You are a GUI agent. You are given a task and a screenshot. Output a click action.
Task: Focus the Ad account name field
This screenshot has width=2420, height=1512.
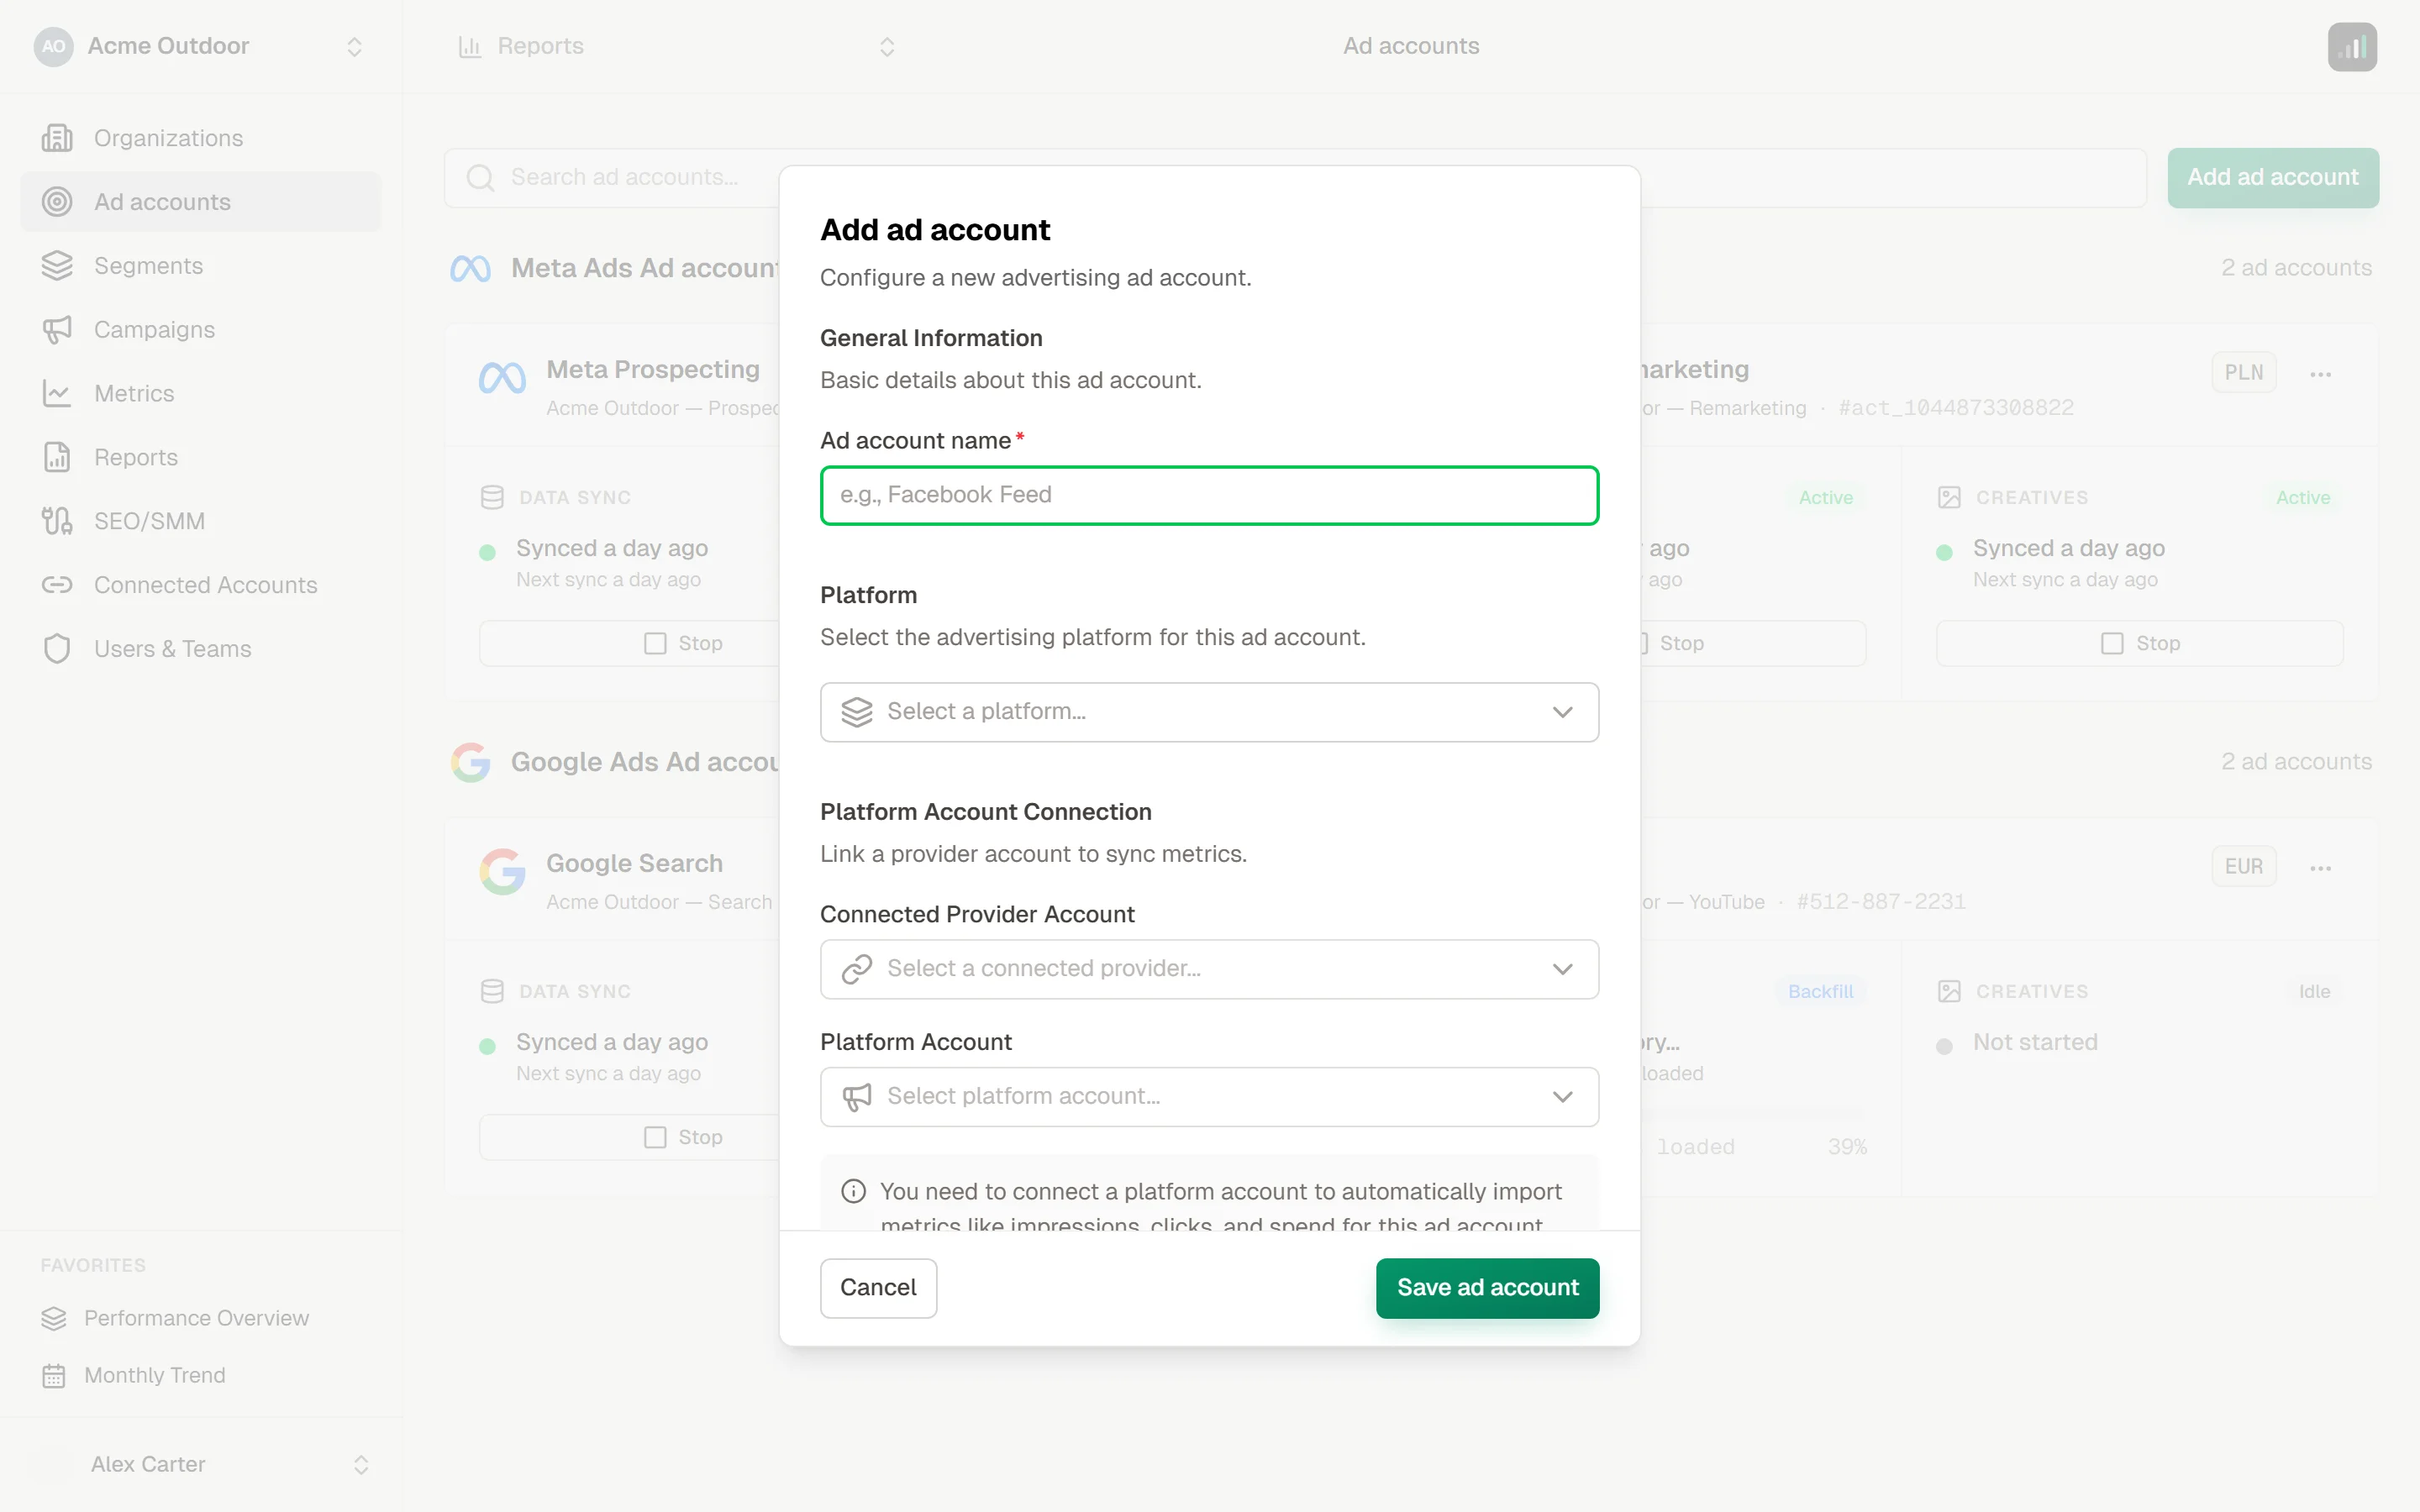click(1209, 495)
